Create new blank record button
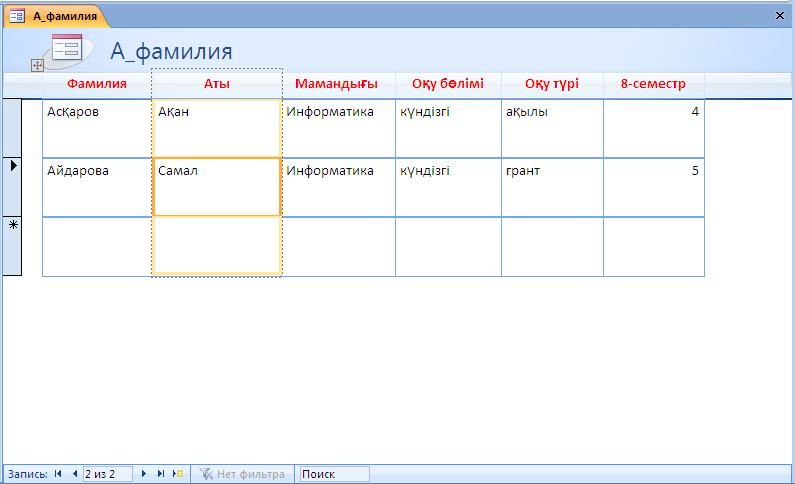The width and height of the screenshot is (795, 484). 177,474
